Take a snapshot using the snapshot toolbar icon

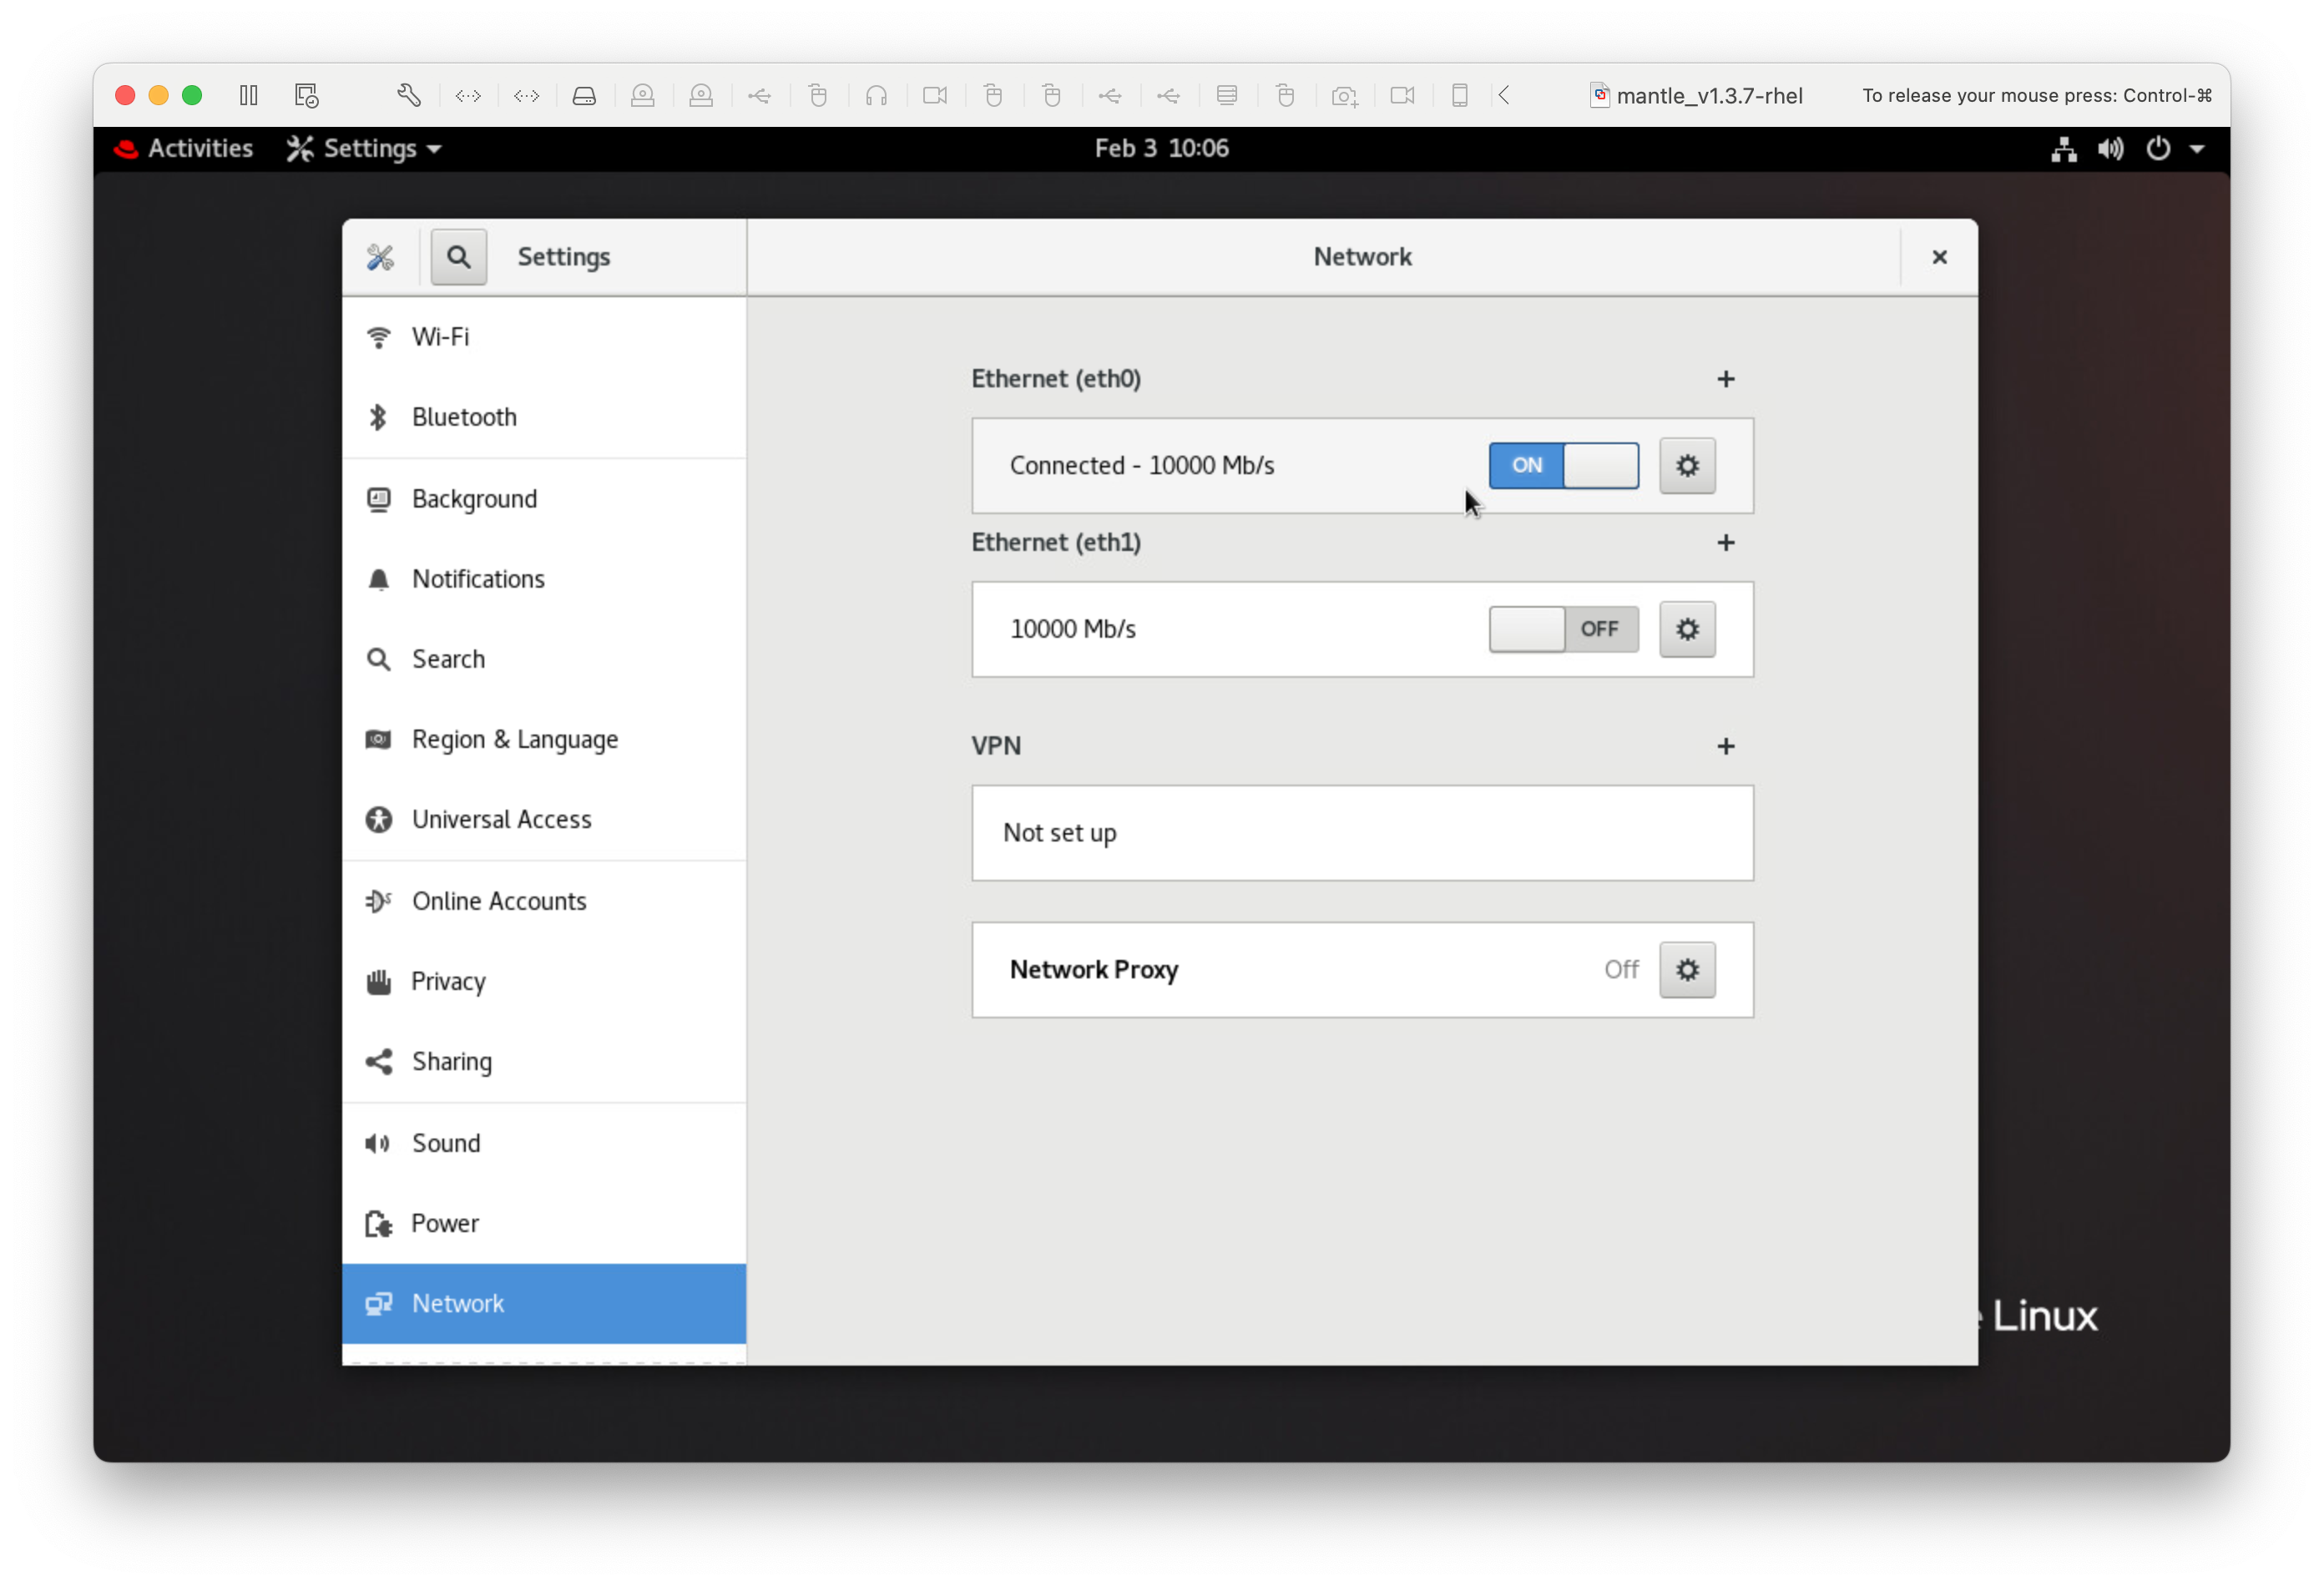tap(1345, 95)
